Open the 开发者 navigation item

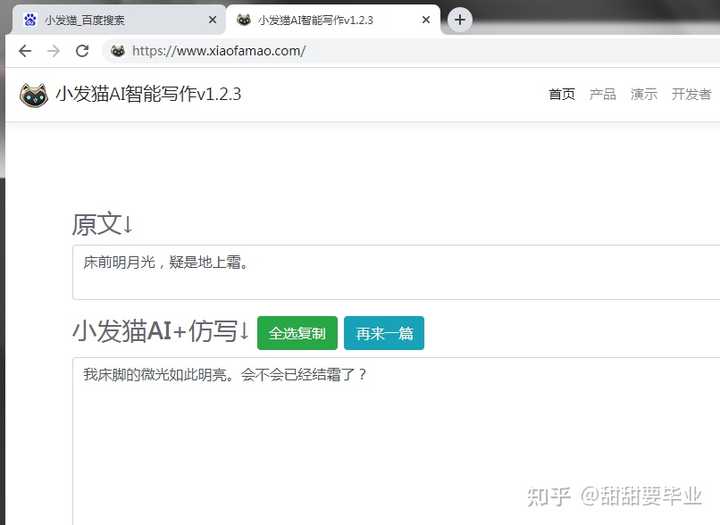coord(691,94)
